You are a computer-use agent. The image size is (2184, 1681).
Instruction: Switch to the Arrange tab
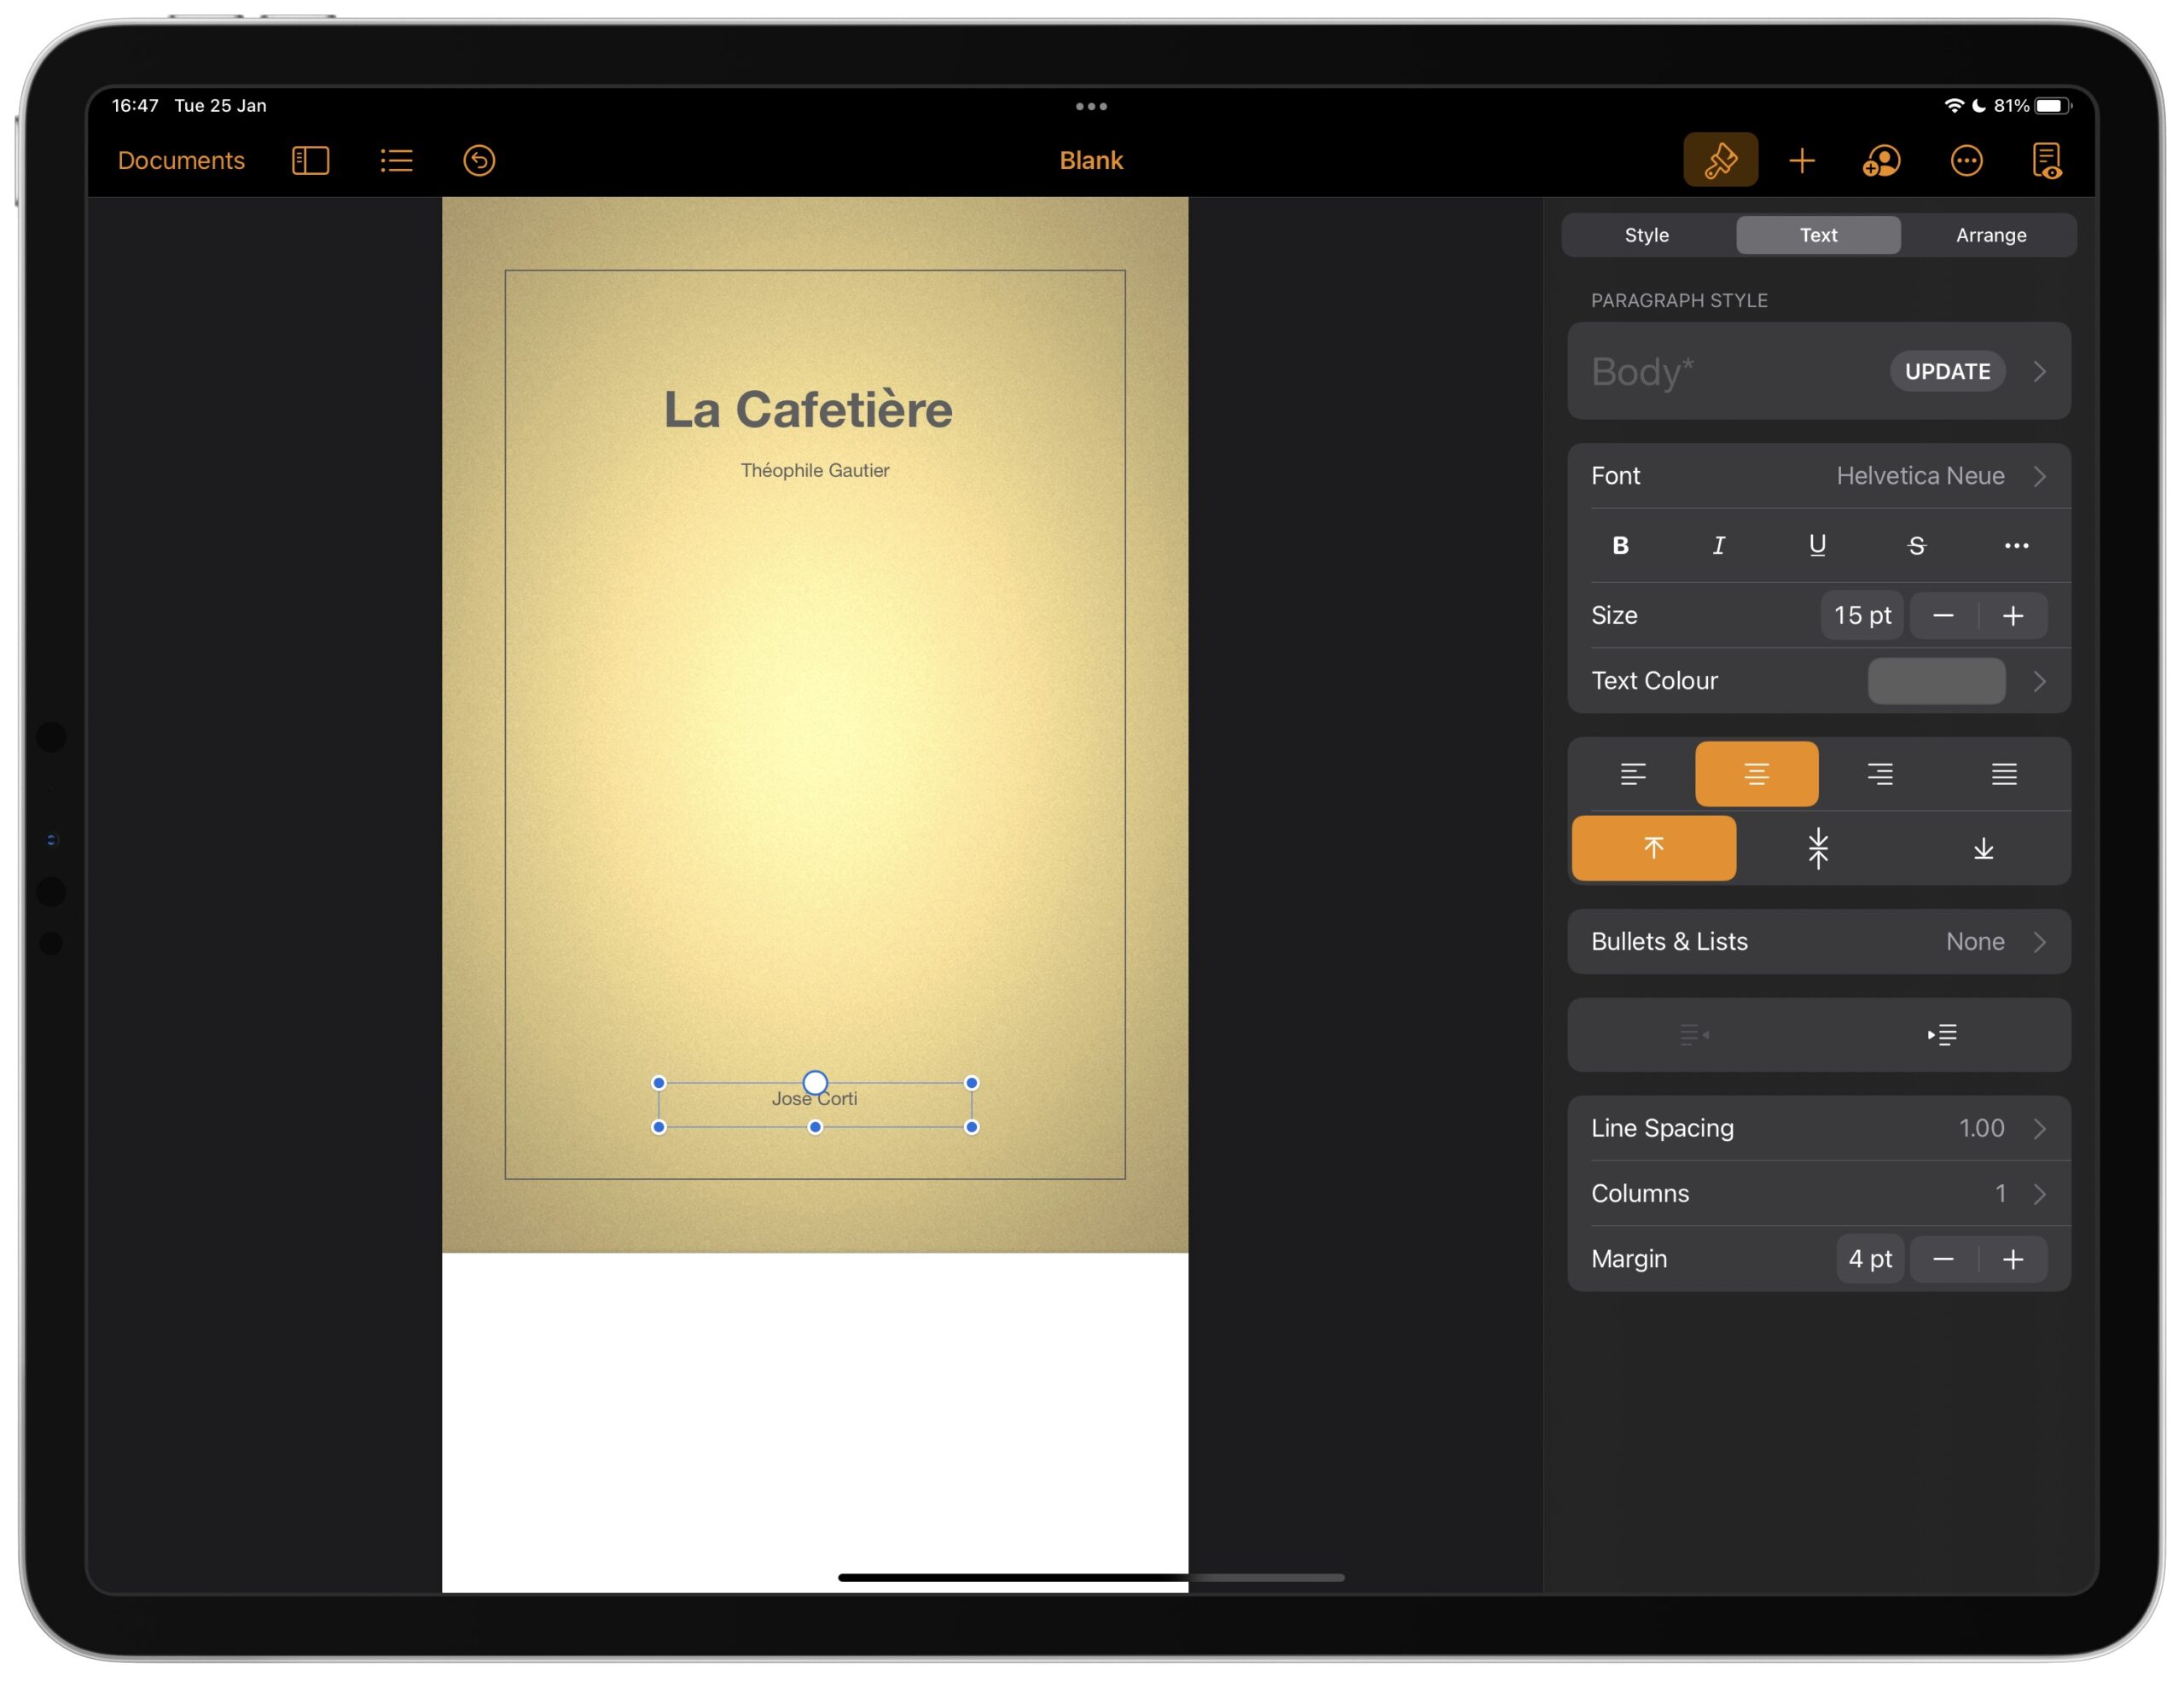[x=1989, y=233]
